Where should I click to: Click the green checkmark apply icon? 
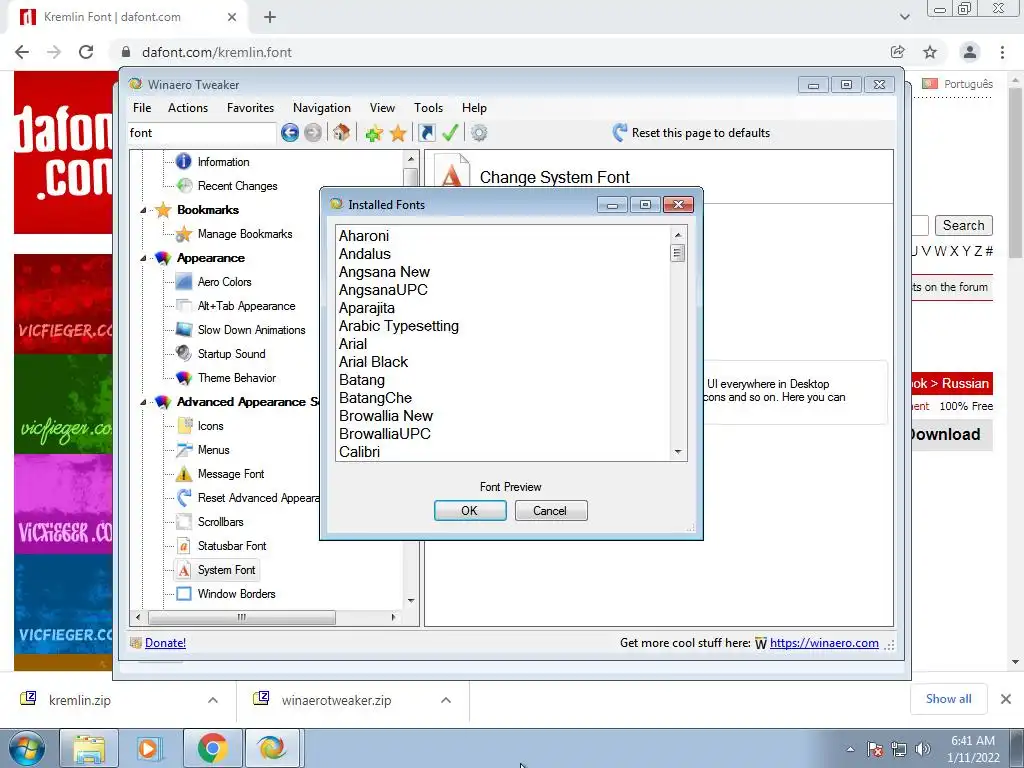click(x=450, y=133)
